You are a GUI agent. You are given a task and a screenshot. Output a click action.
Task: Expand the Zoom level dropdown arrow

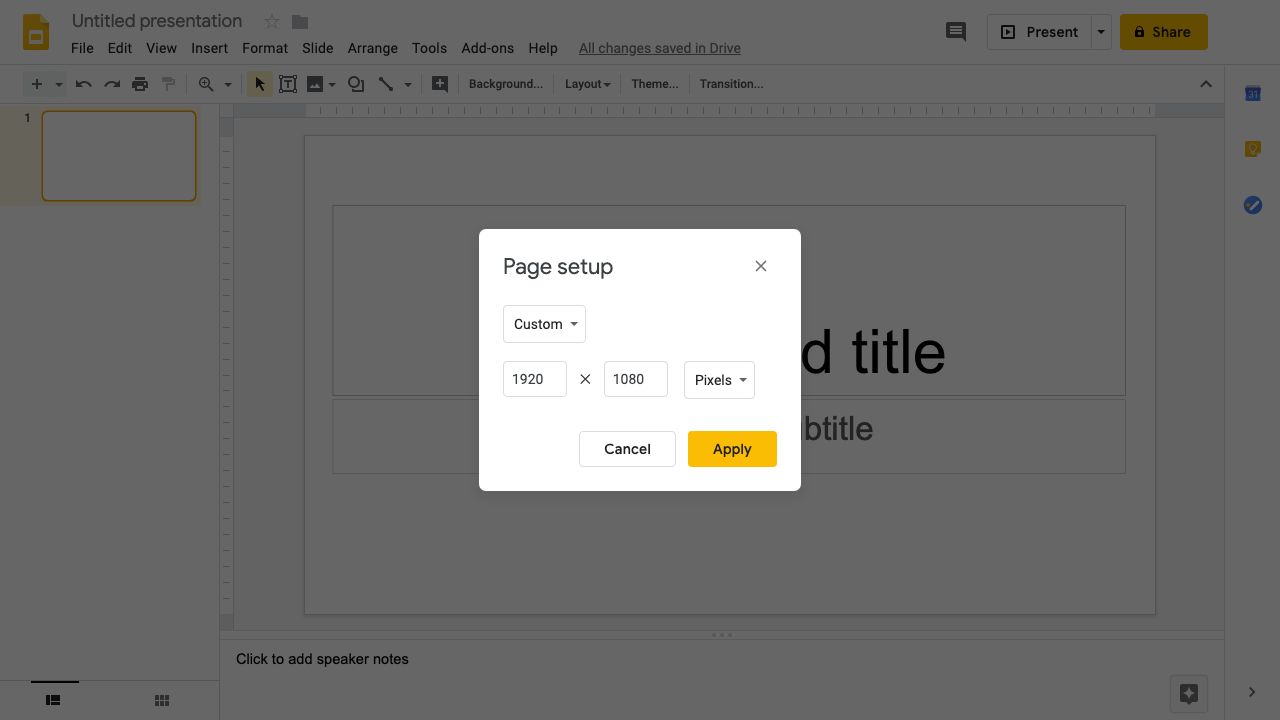pyautogui.click(x=227, y=84)
